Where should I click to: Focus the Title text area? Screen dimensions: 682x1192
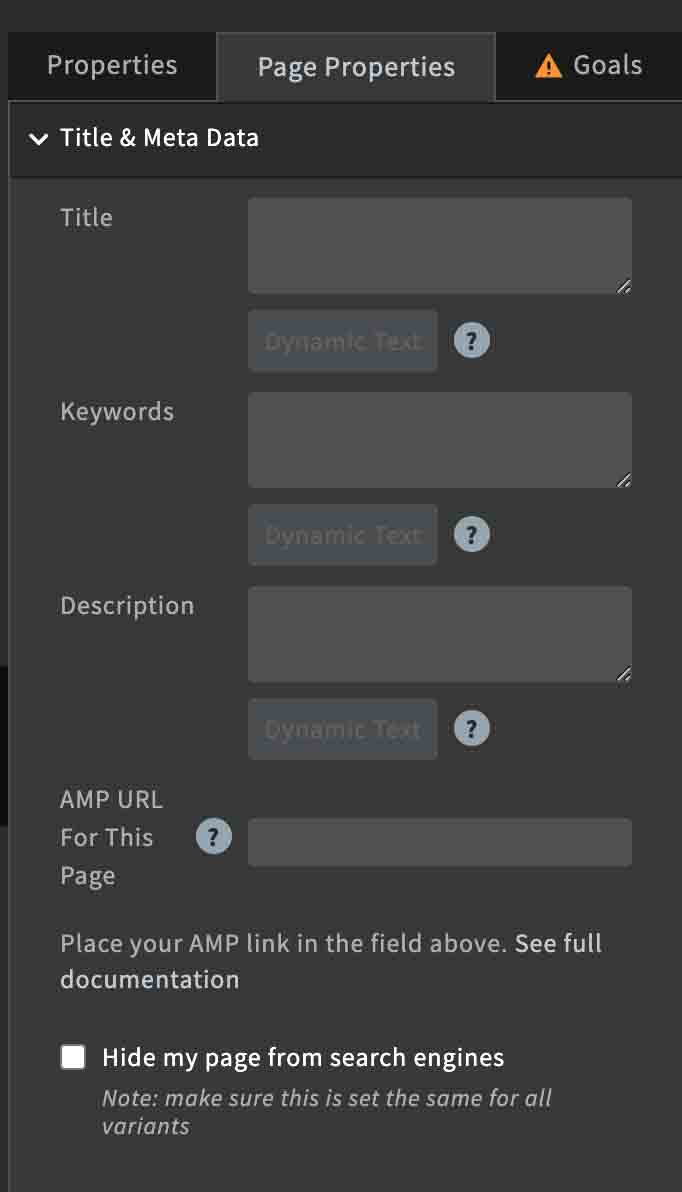[439, 246]
